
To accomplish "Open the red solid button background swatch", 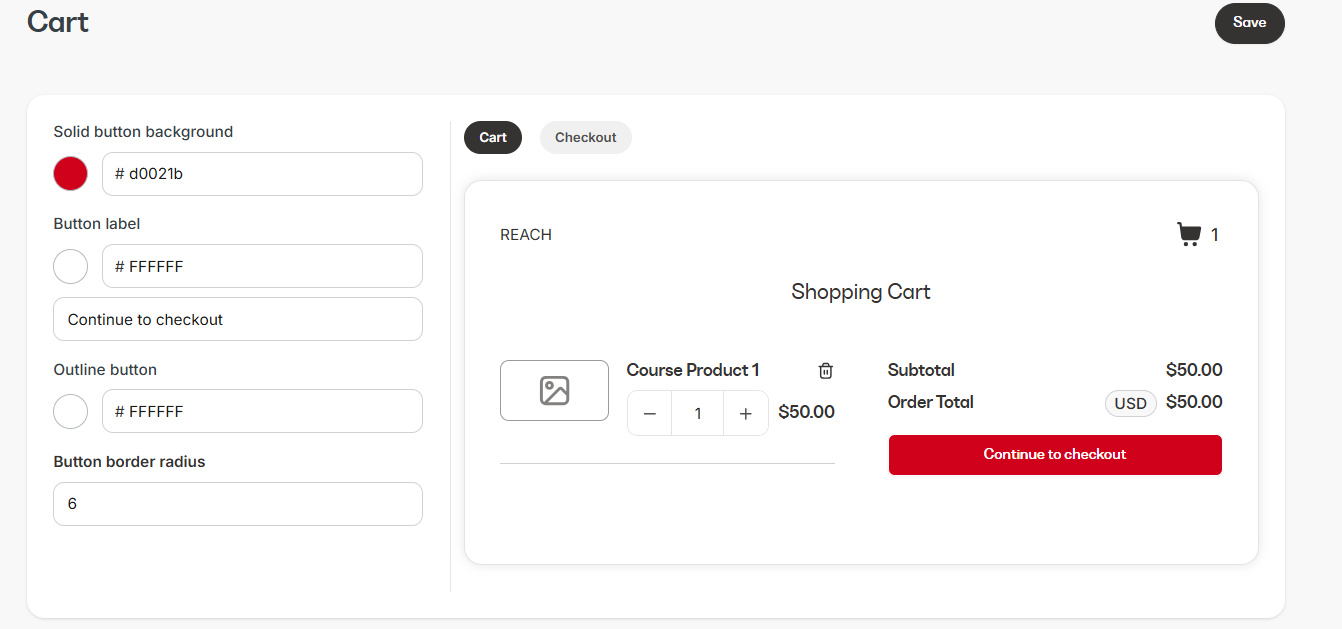I will coord(70,174).
